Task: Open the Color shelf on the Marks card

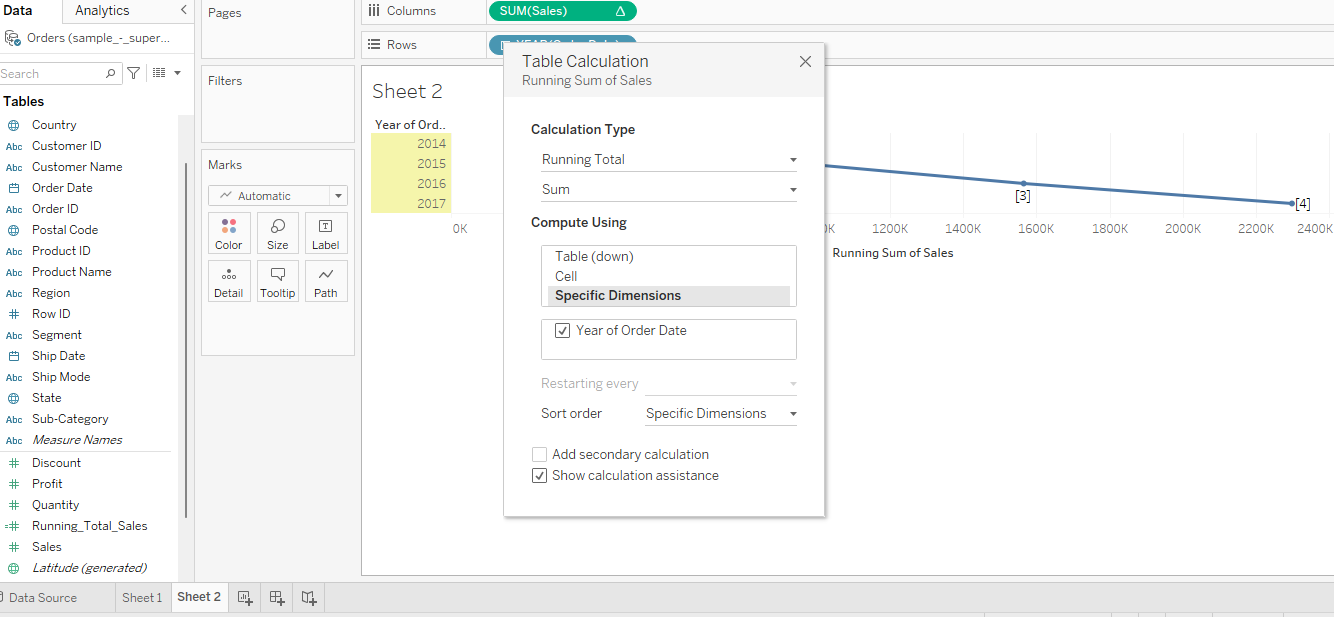Action: tap(229, 232)
